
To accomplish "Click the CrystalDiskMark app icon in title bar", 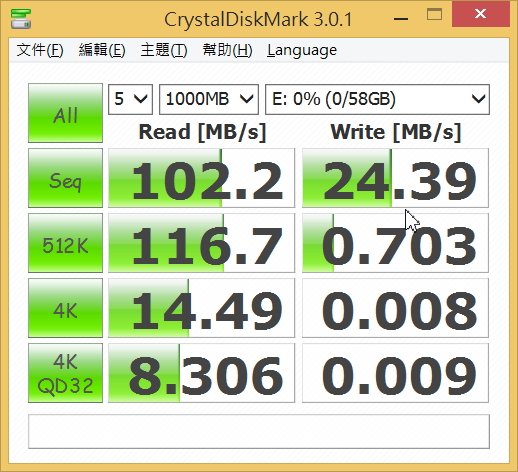I will tap(21, 19).
